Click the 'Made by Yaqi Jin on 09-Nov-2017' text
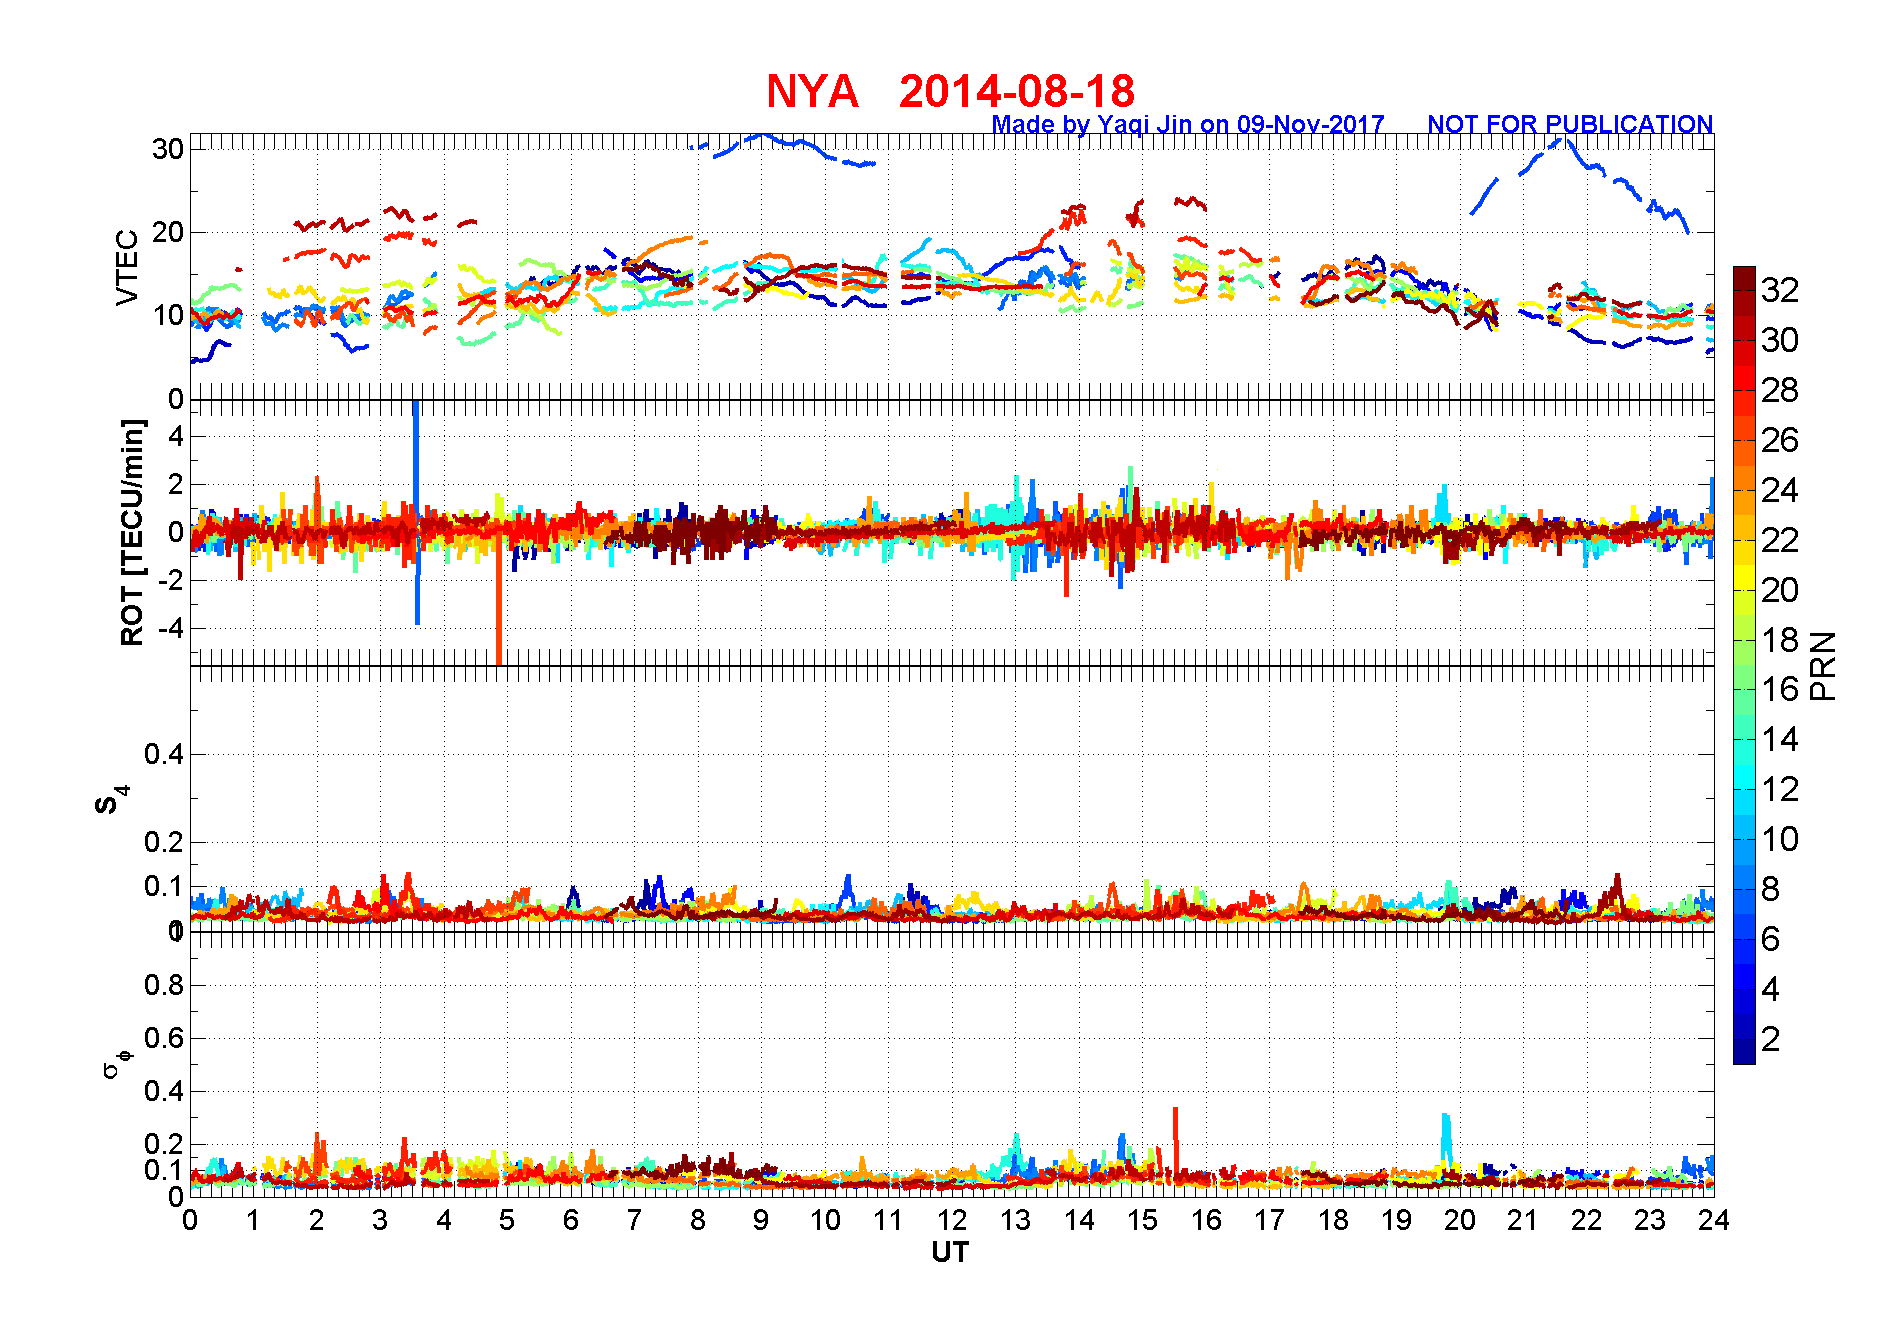Screen dimensions: 1904x1330 1188,124
